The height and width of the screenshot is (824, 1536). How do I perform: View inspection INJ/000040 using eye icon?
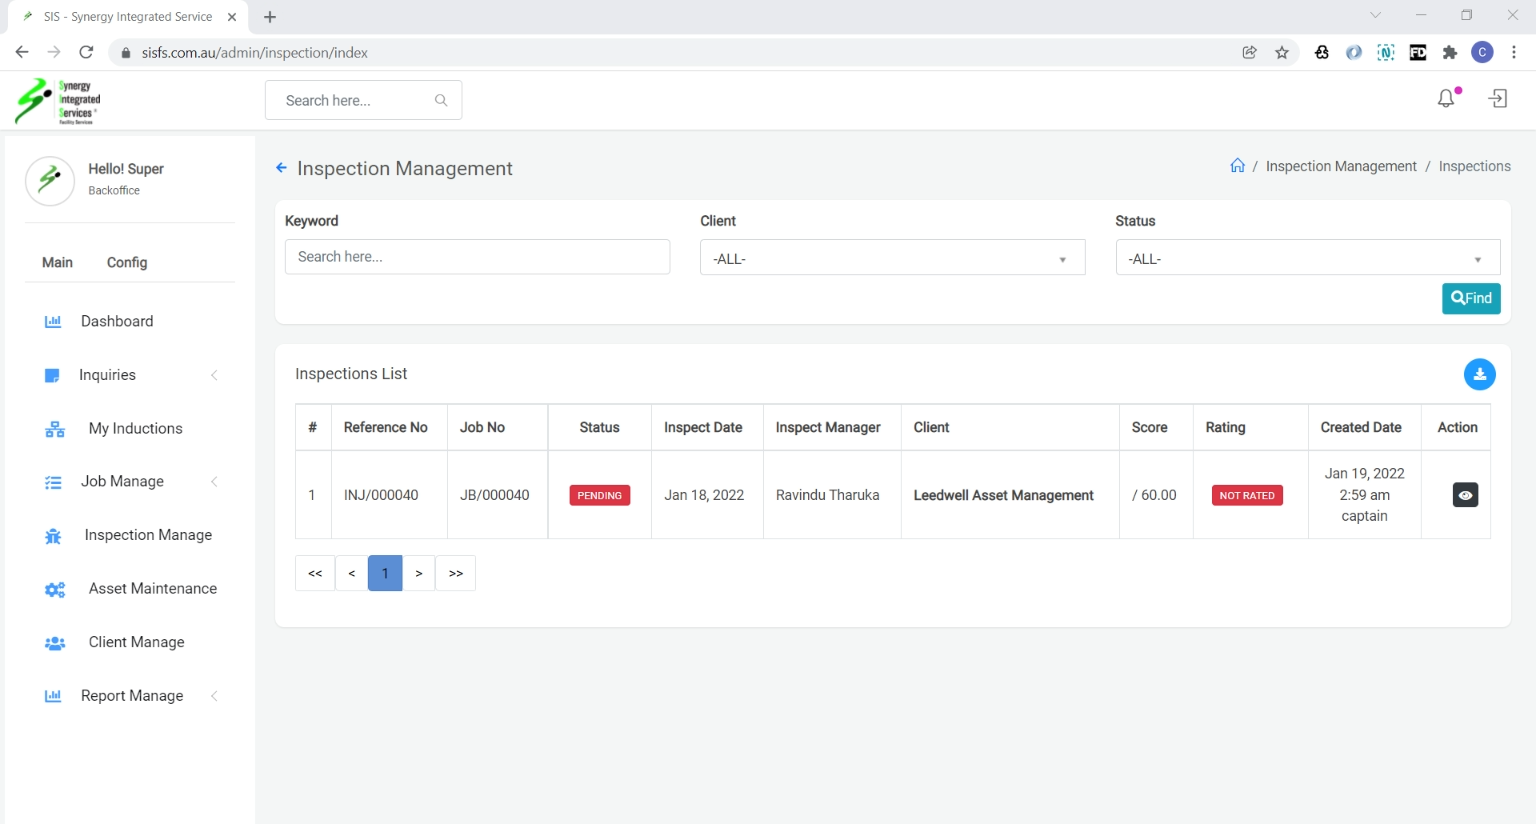coord(1465,495)
